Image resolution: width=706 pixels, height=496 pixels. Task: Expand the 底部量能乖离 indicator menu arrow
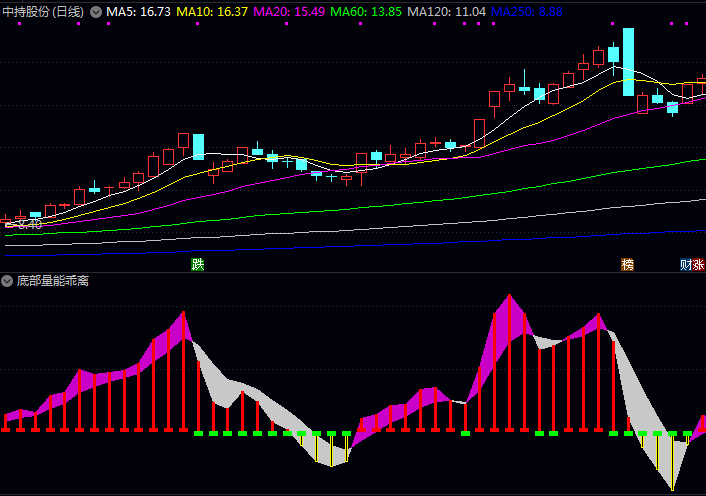pos(8,281)
